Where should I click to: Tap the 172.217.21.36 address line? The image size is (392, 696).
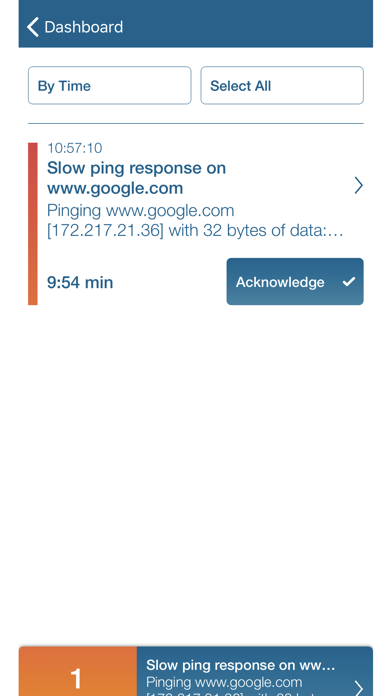coord(195,230)
